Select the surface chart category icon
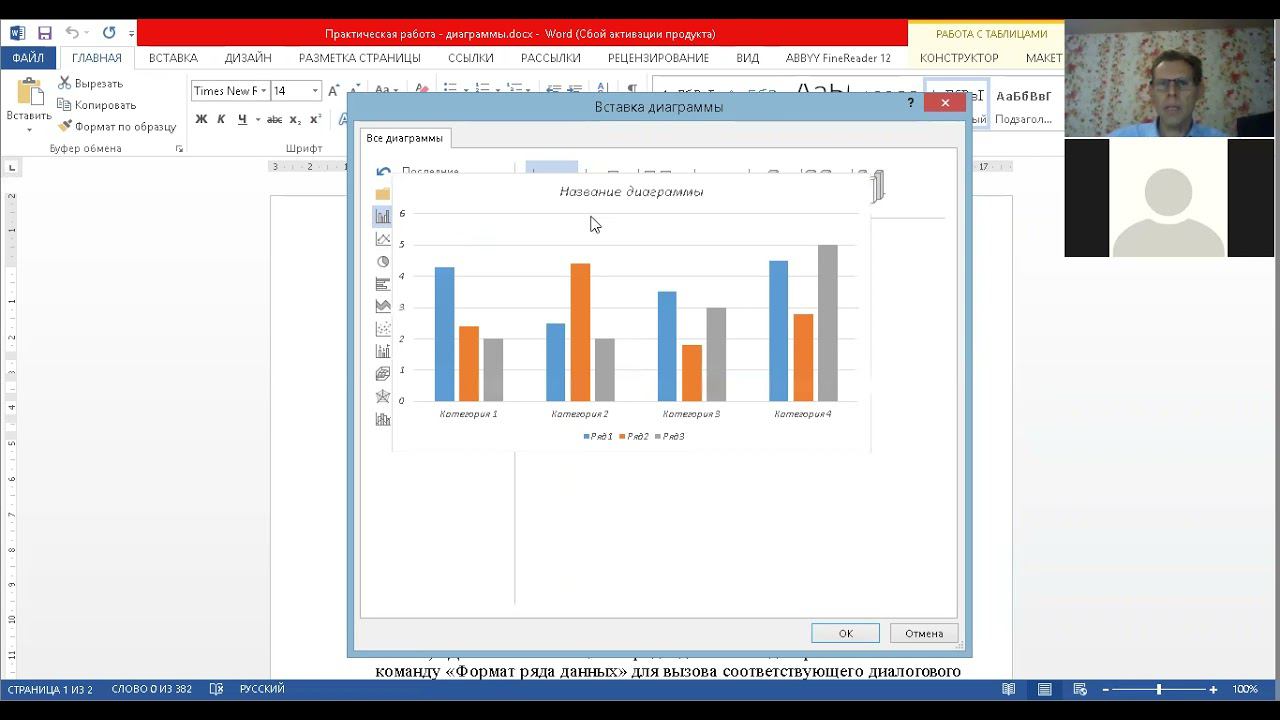This screenshot has width=1280, height=720. [383, 374]
